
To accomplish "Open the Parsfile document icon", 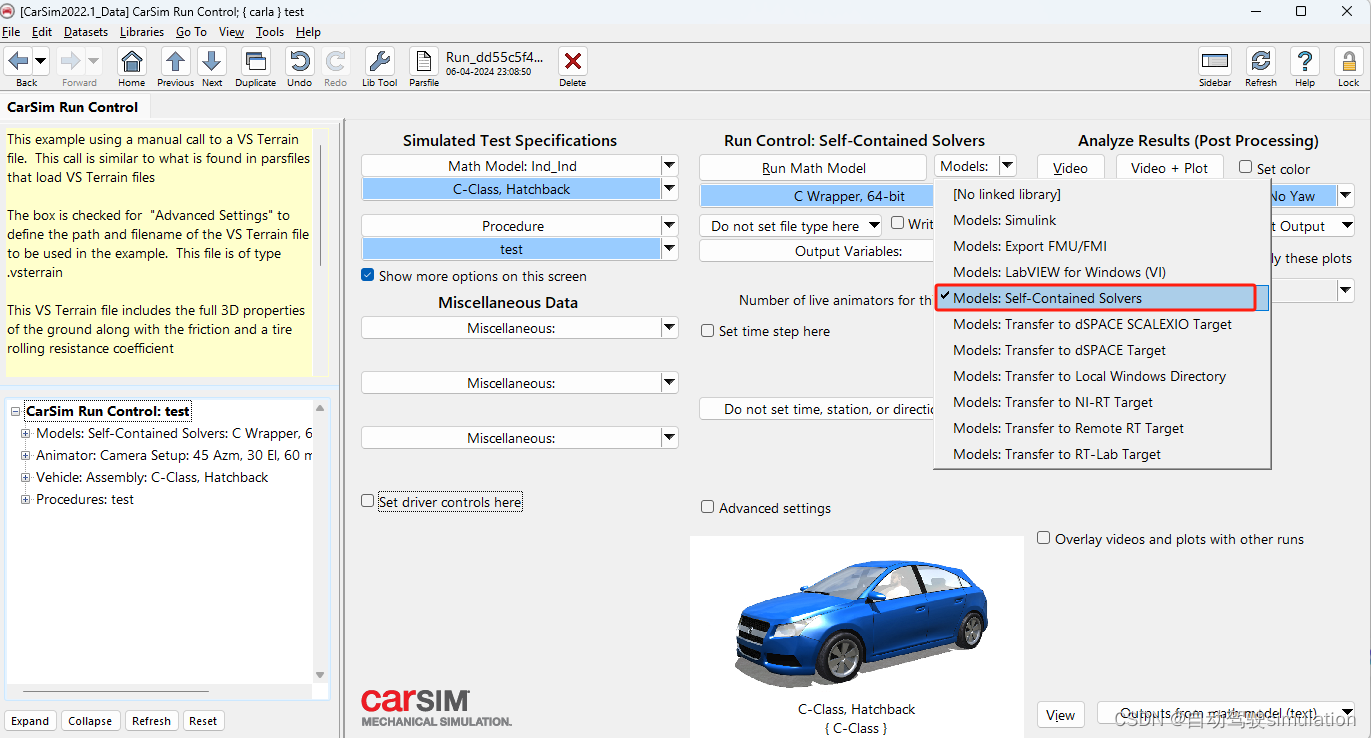I will pos(423,60).
